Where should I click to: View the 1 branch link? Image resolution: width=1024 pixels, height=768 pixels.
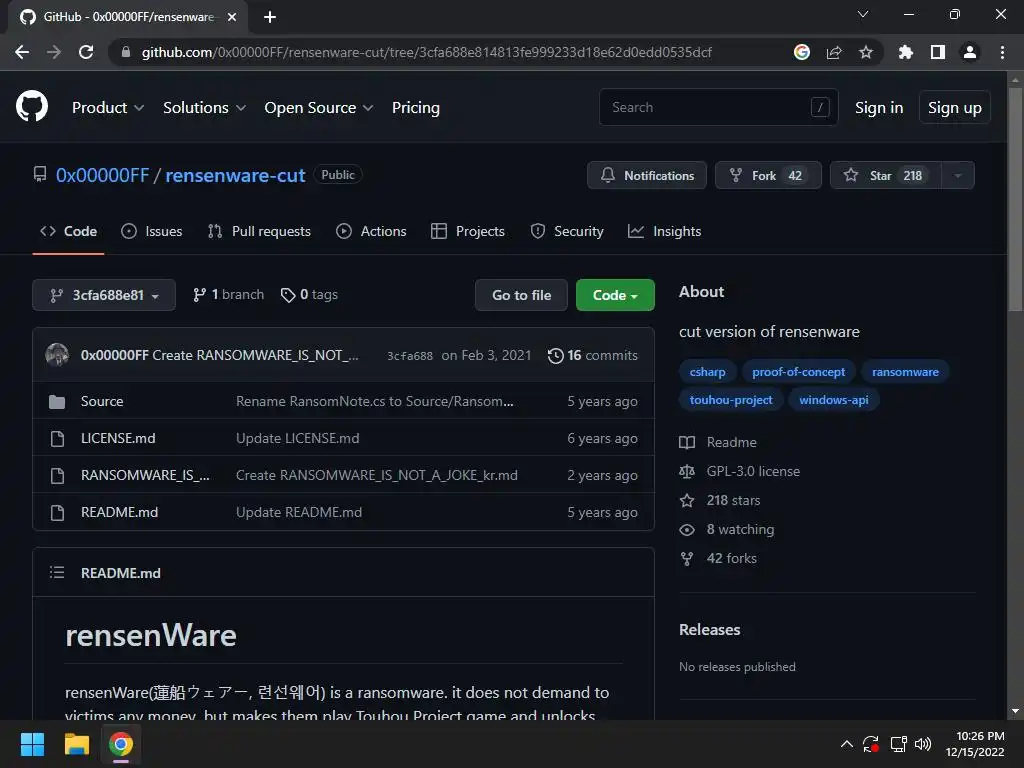coord(229,295)
